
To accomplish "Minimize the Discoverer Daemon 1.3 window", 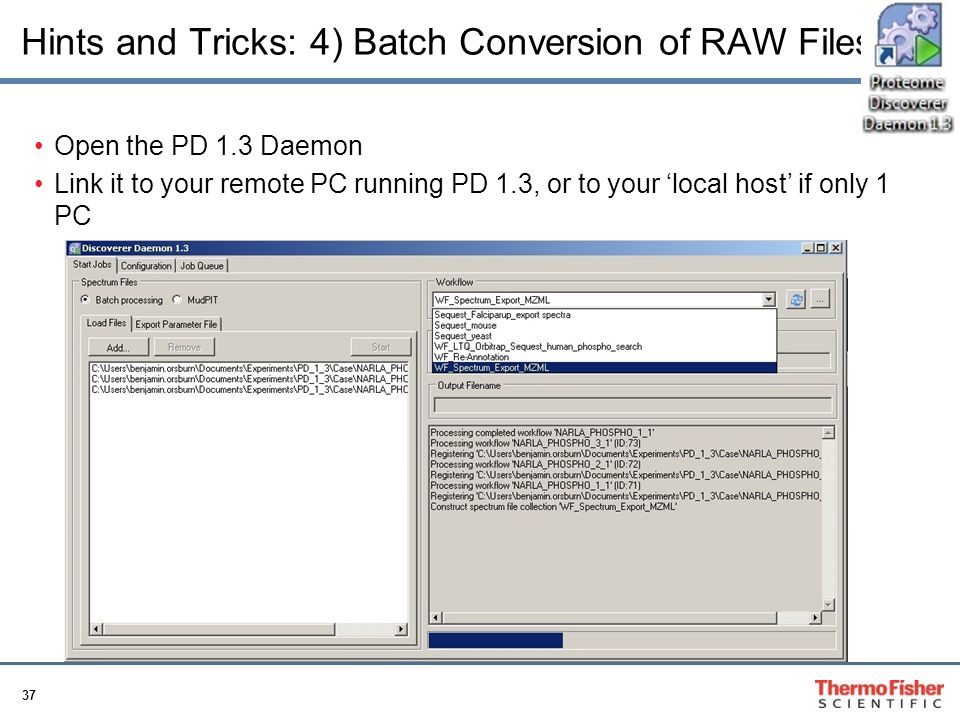I will (x=808, y=248).
